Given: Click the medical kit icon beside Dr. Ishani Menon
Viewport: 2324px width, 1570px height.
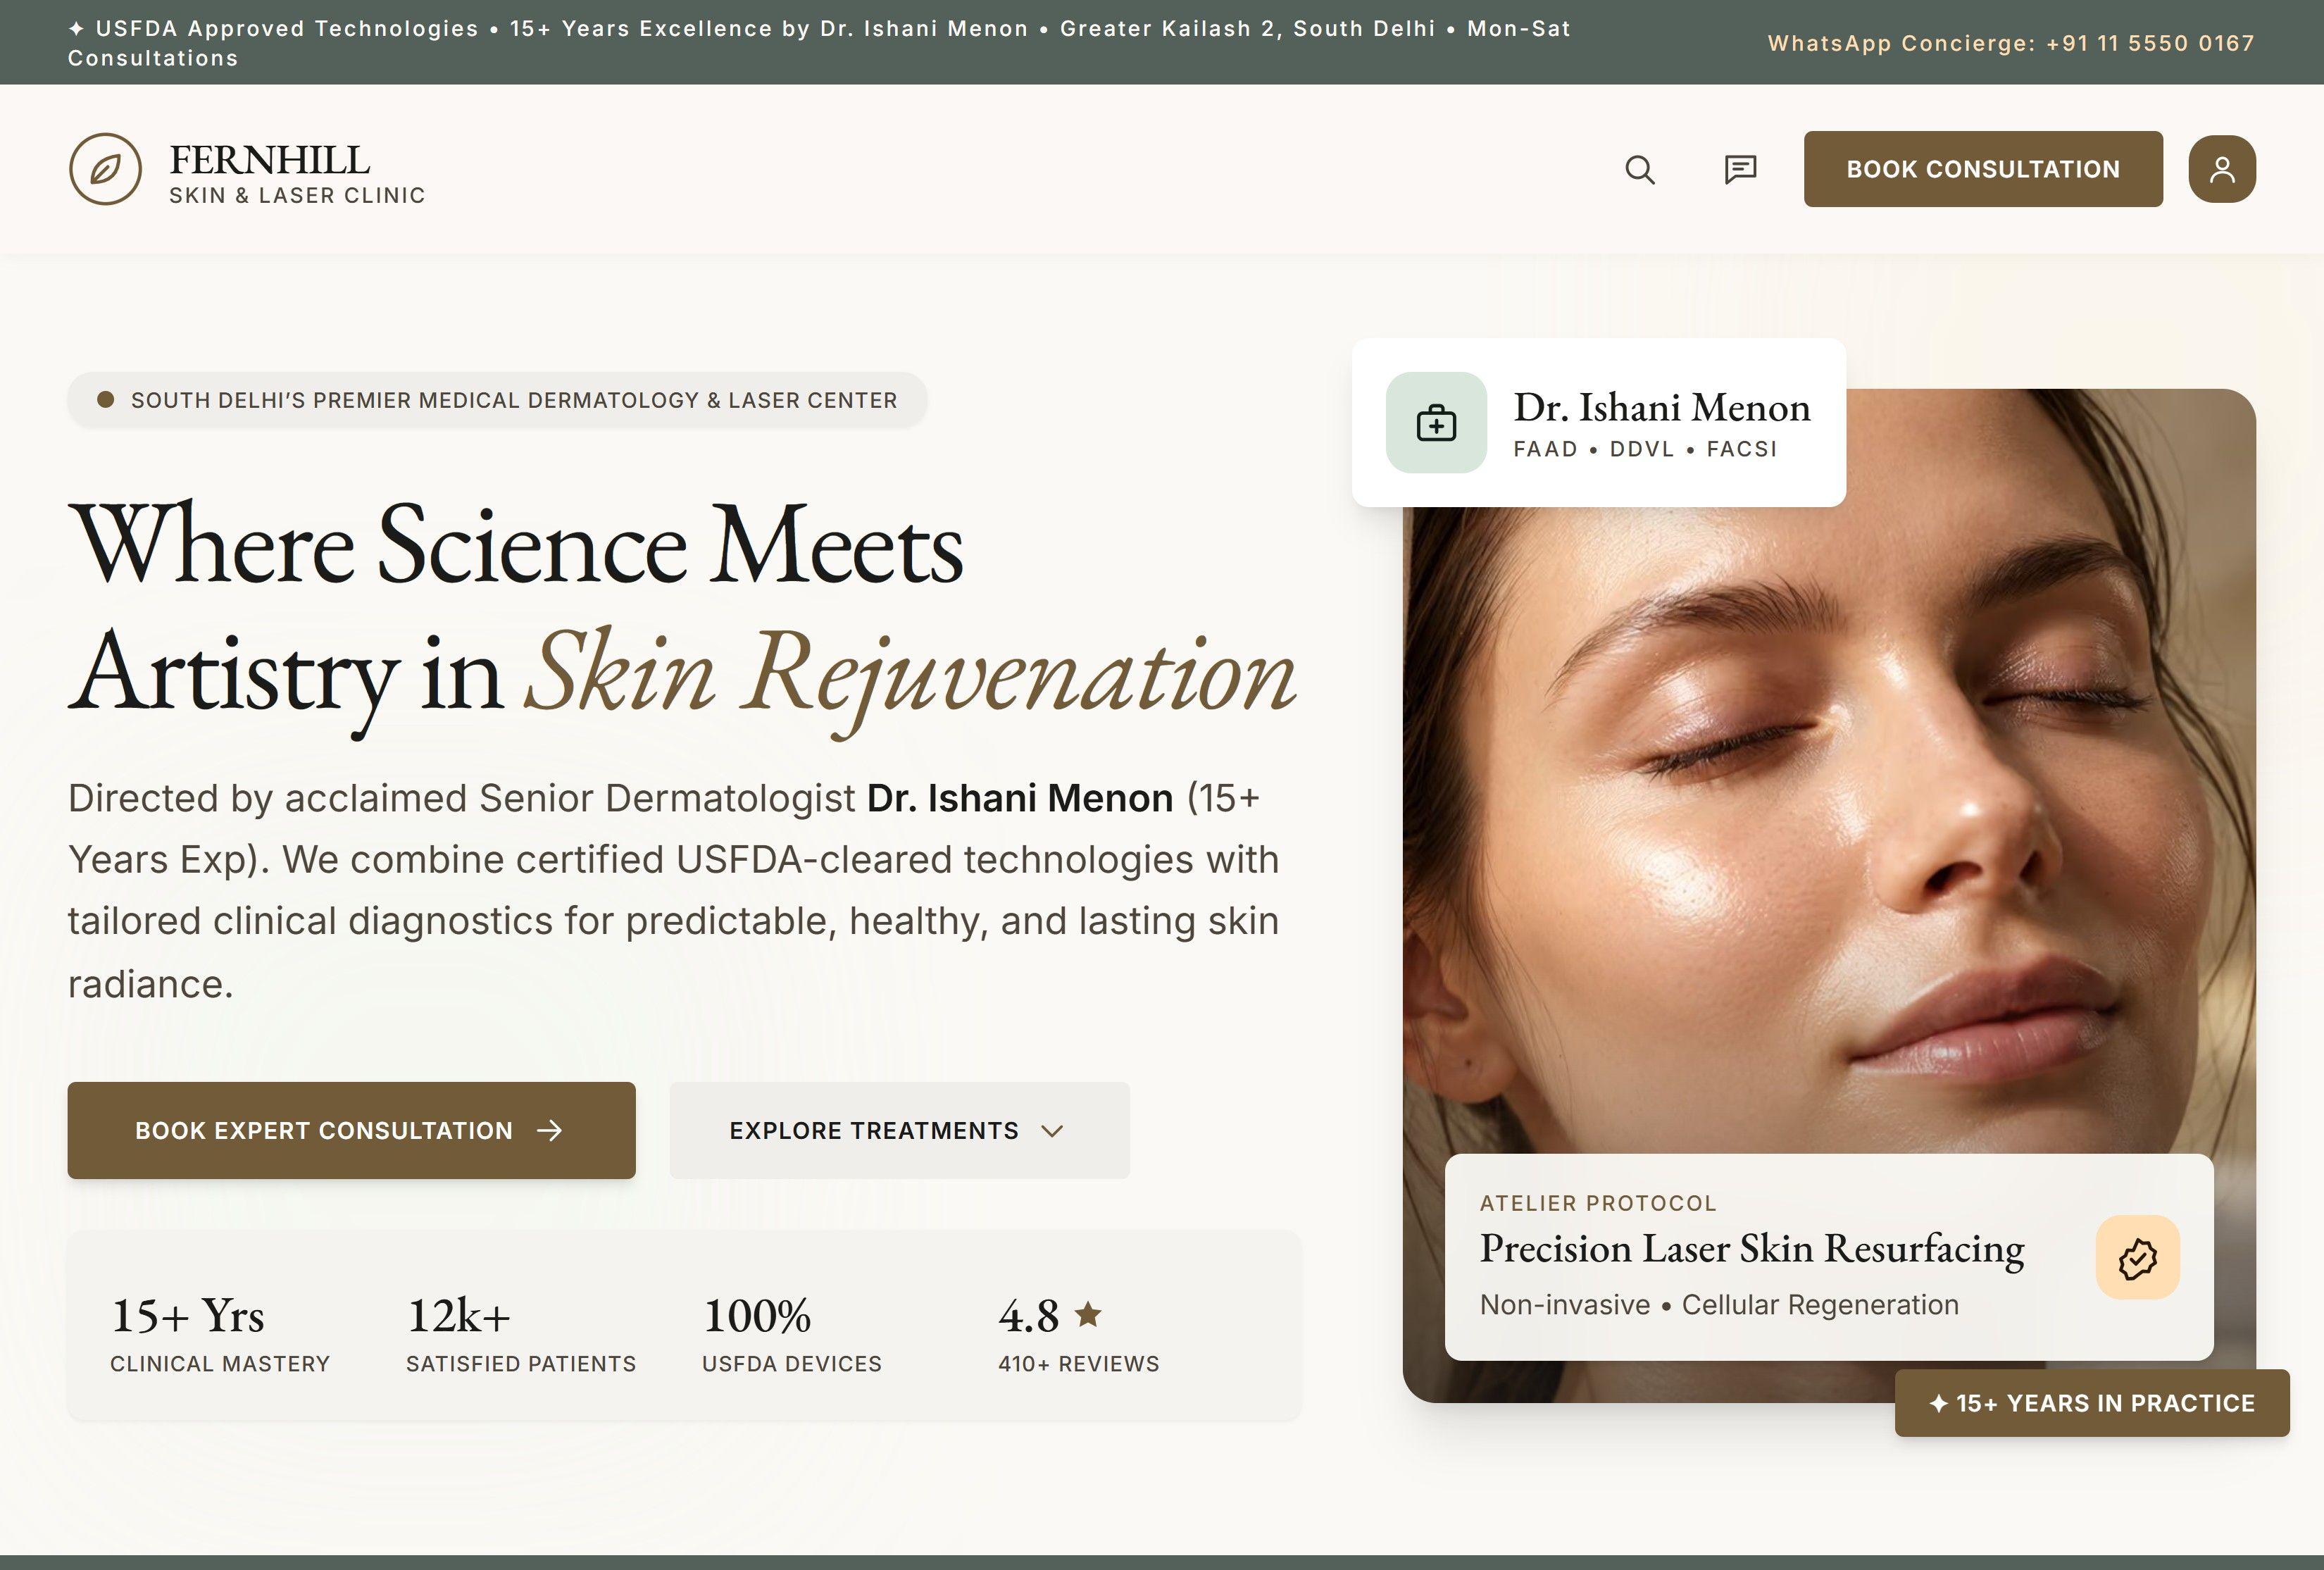Looking at the screenshot, I should (1436, 423).
